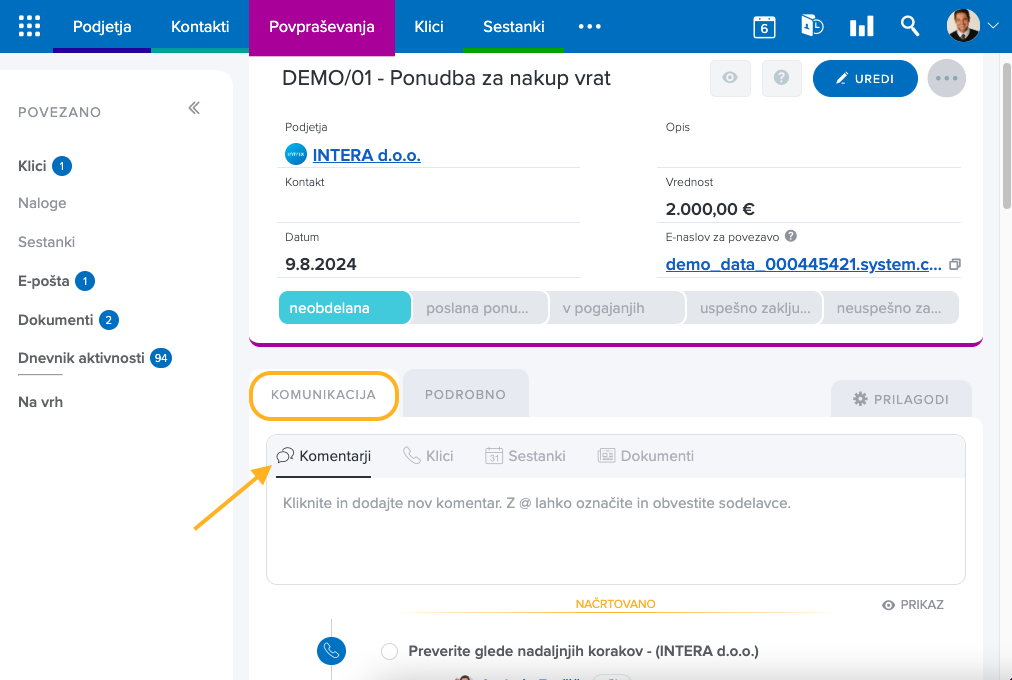Open the INTERA d.o.o. company link
The image size is (1012, 680).
366,155
